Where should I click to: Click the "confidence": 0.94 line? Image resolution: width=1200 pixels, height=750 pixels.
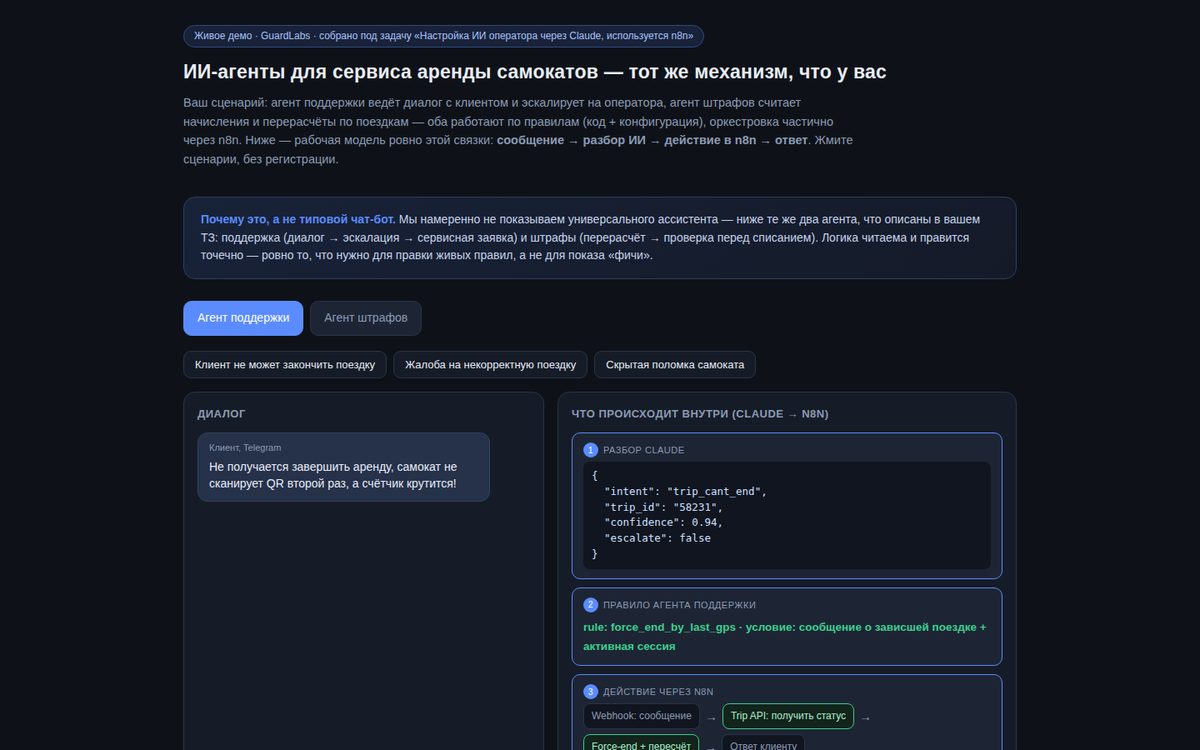point(663,522)
